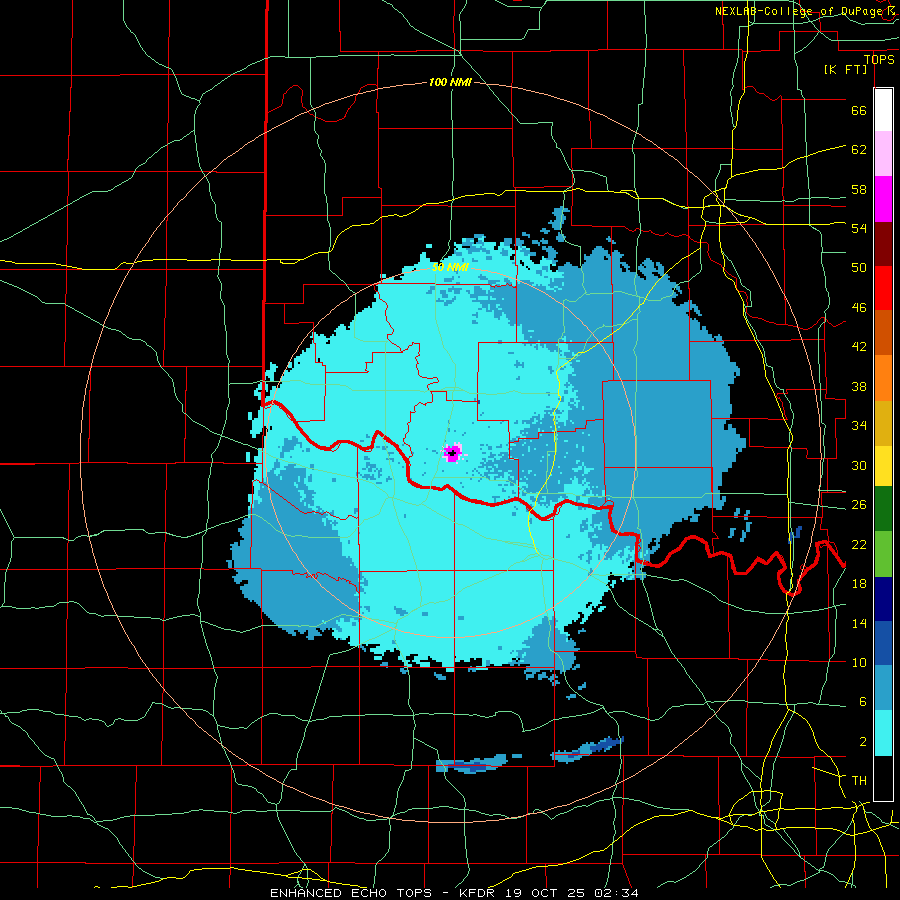This screenshot has height=900, width=900.
Task: Click the navy blue 22 kft legend swatch
Action: (x=883, y=599)
